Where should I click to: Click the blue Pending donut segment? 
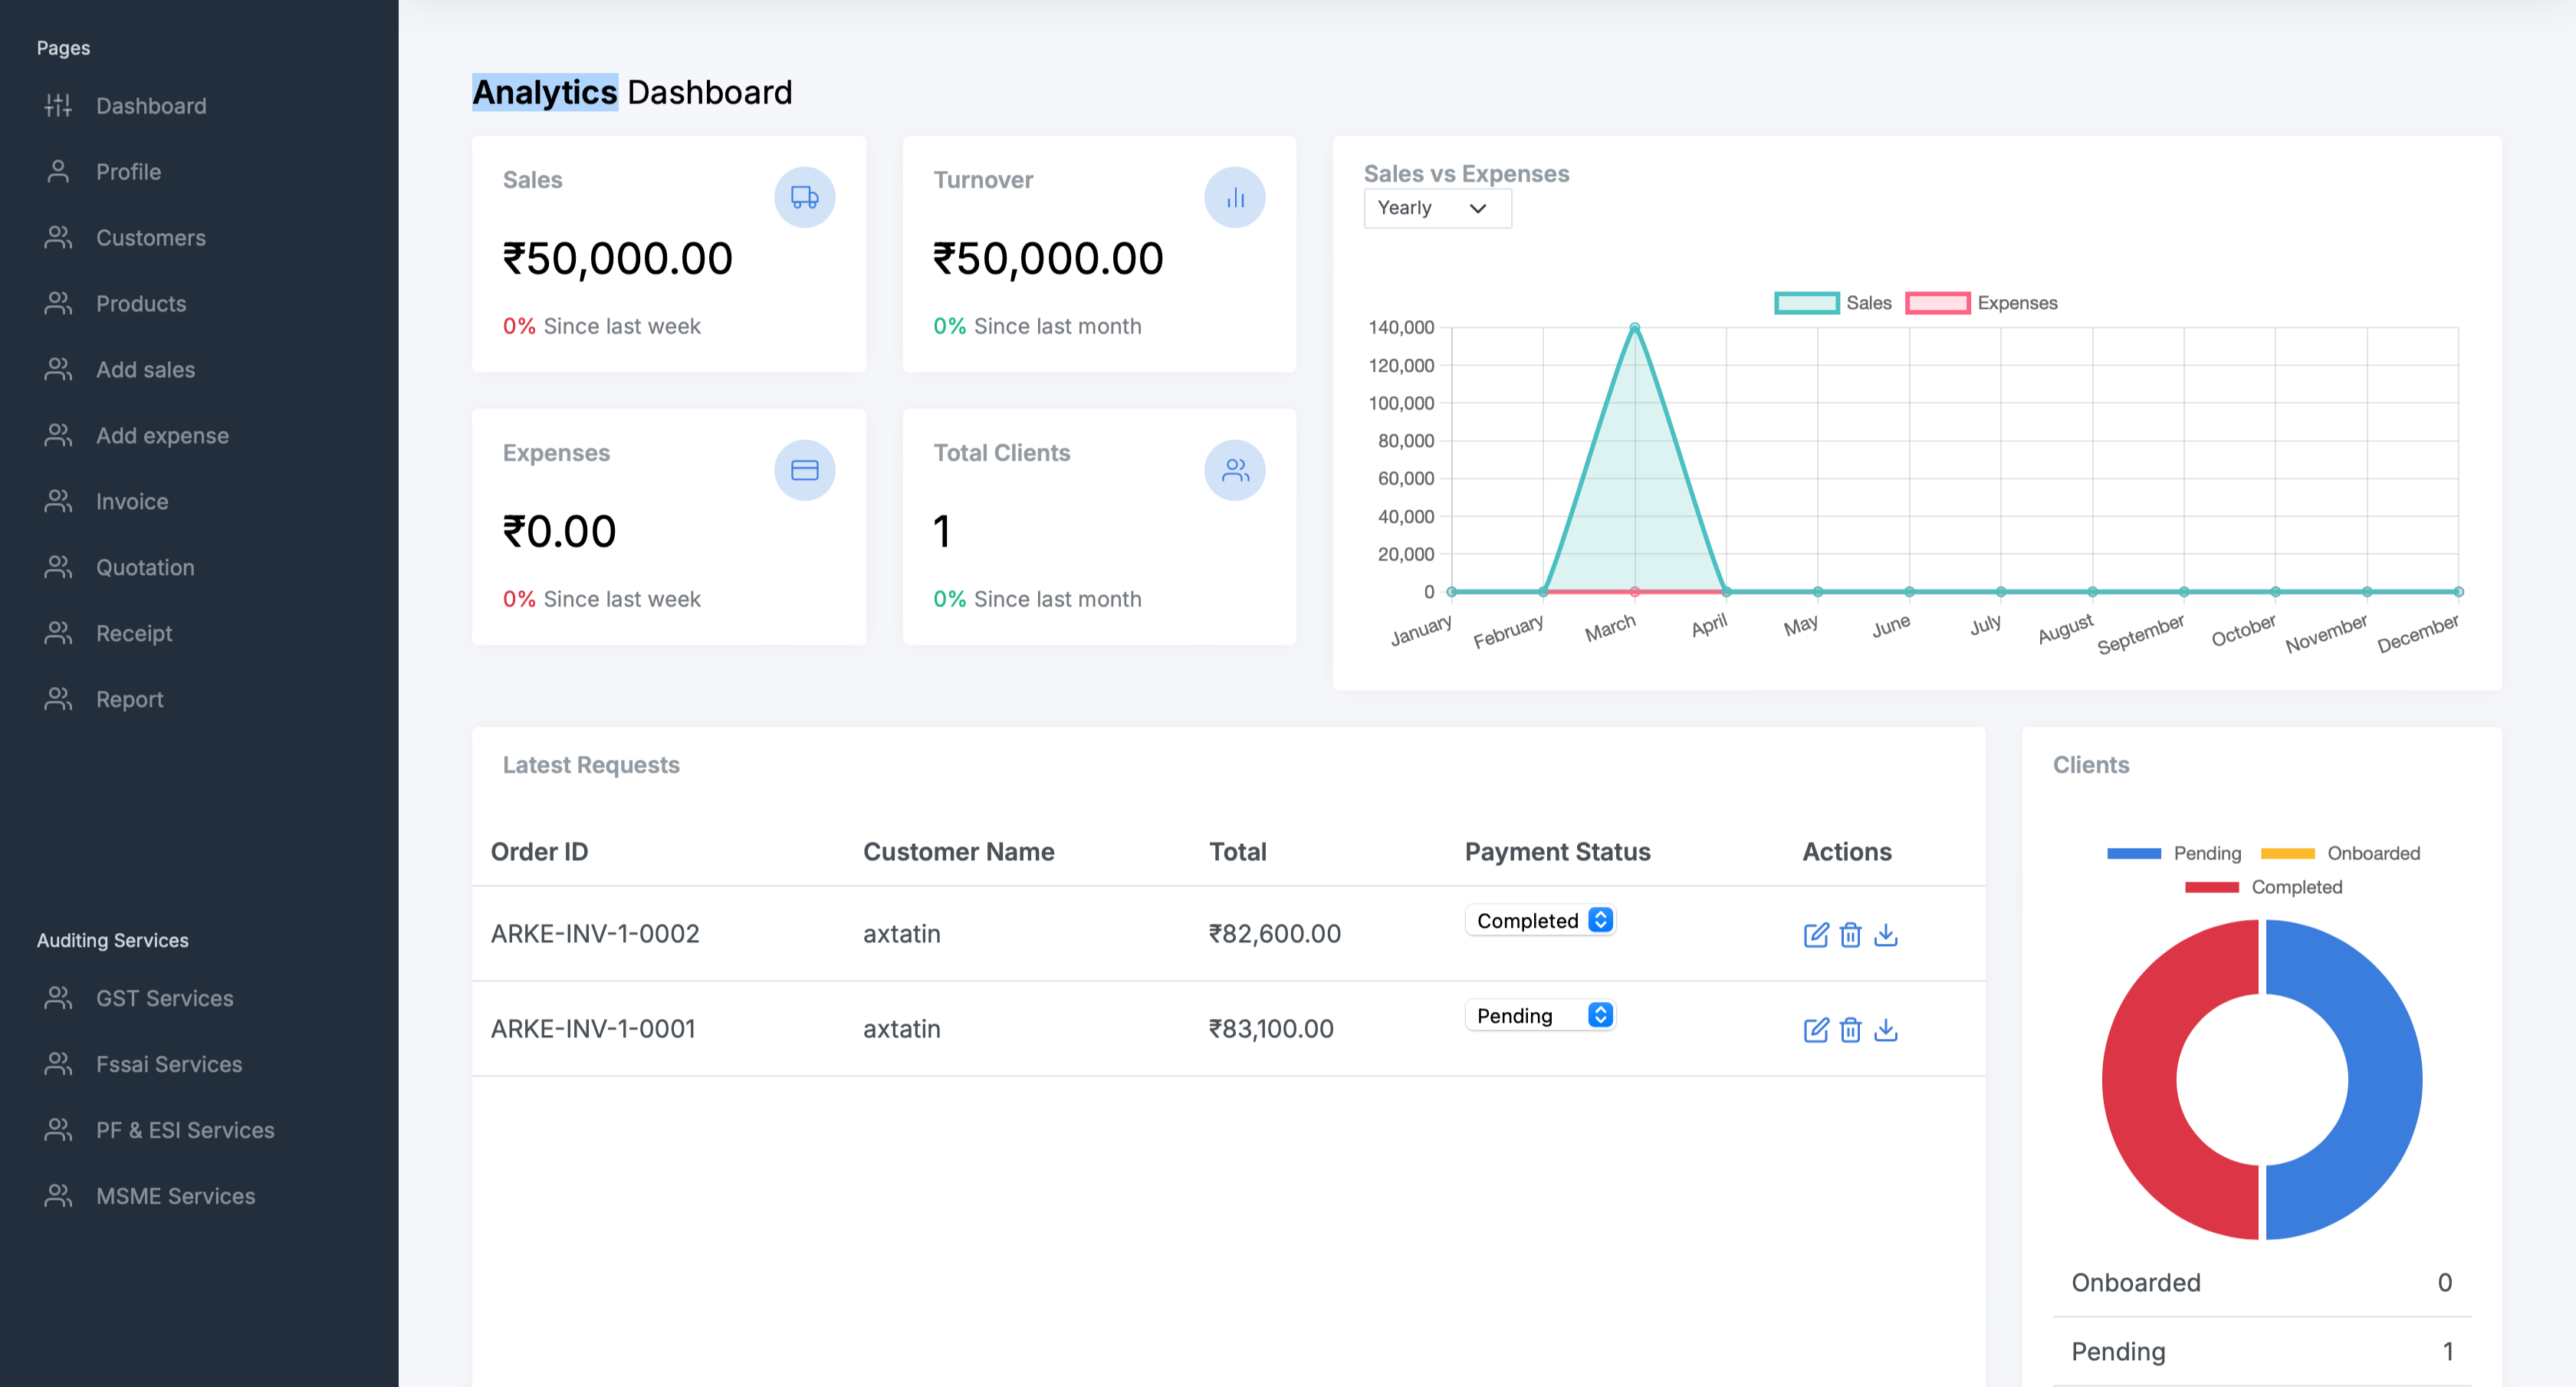pyautogui.click(x=2384, y=1080)
